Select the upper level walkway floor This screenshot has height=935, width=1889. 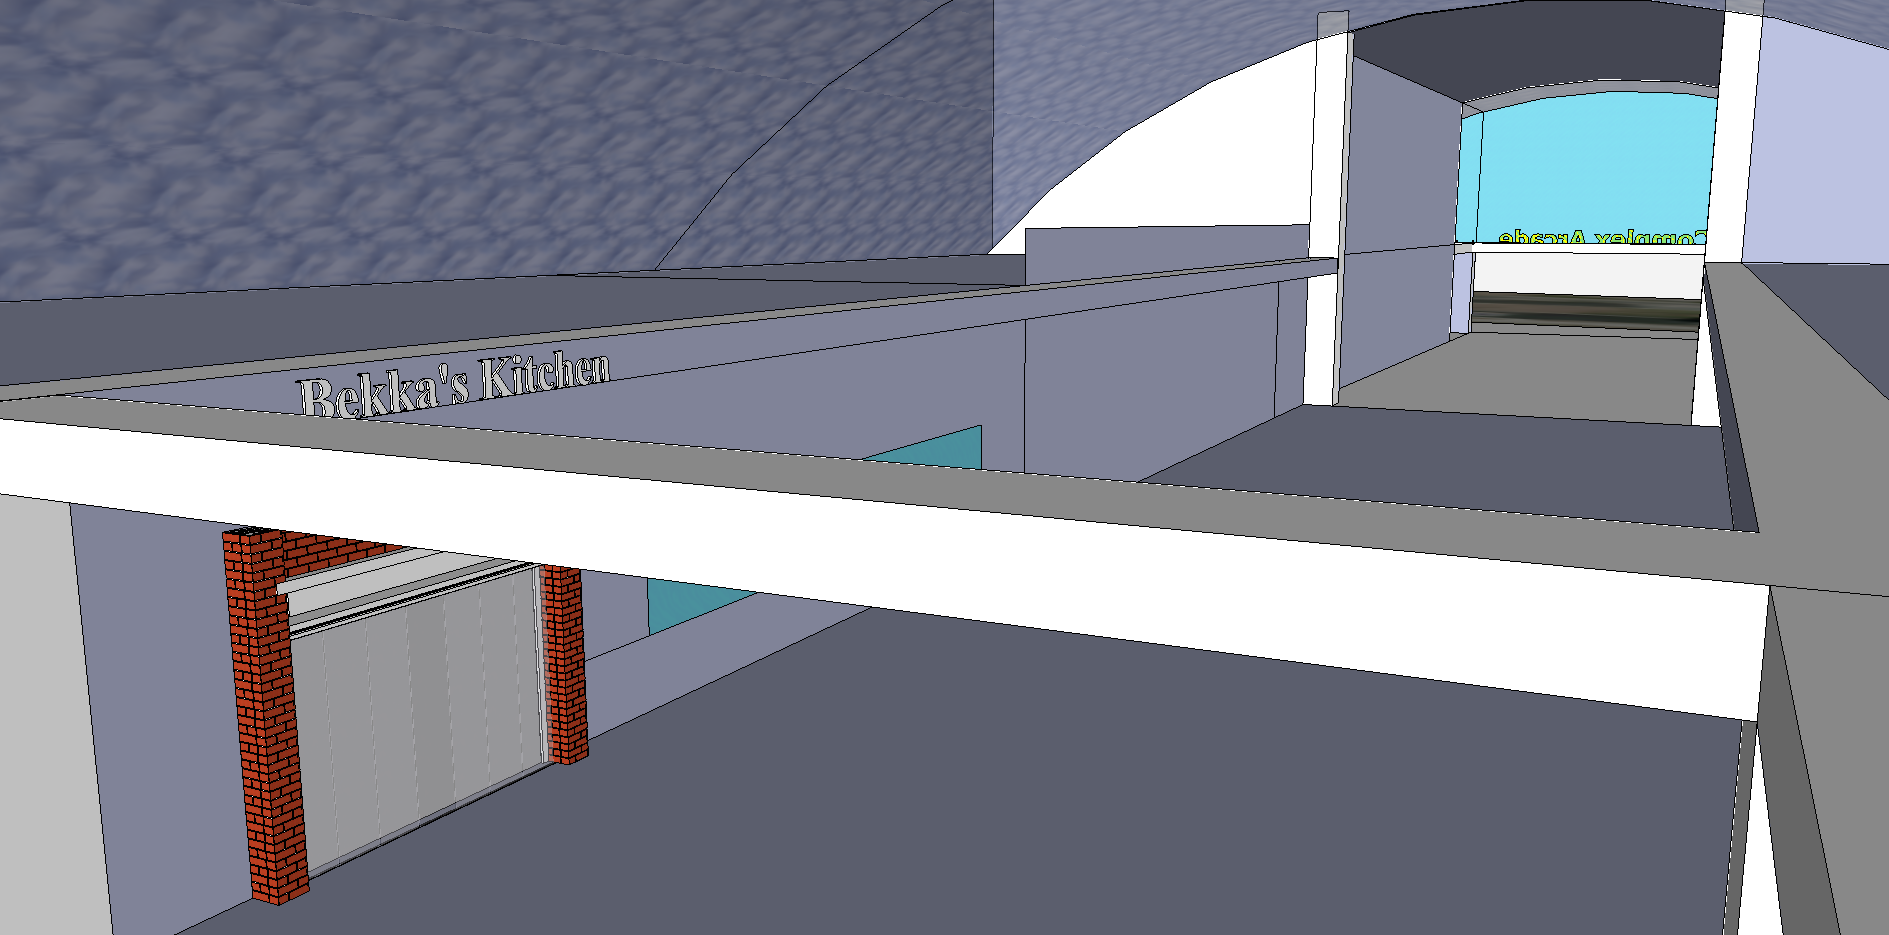[x=1450, y=460]
